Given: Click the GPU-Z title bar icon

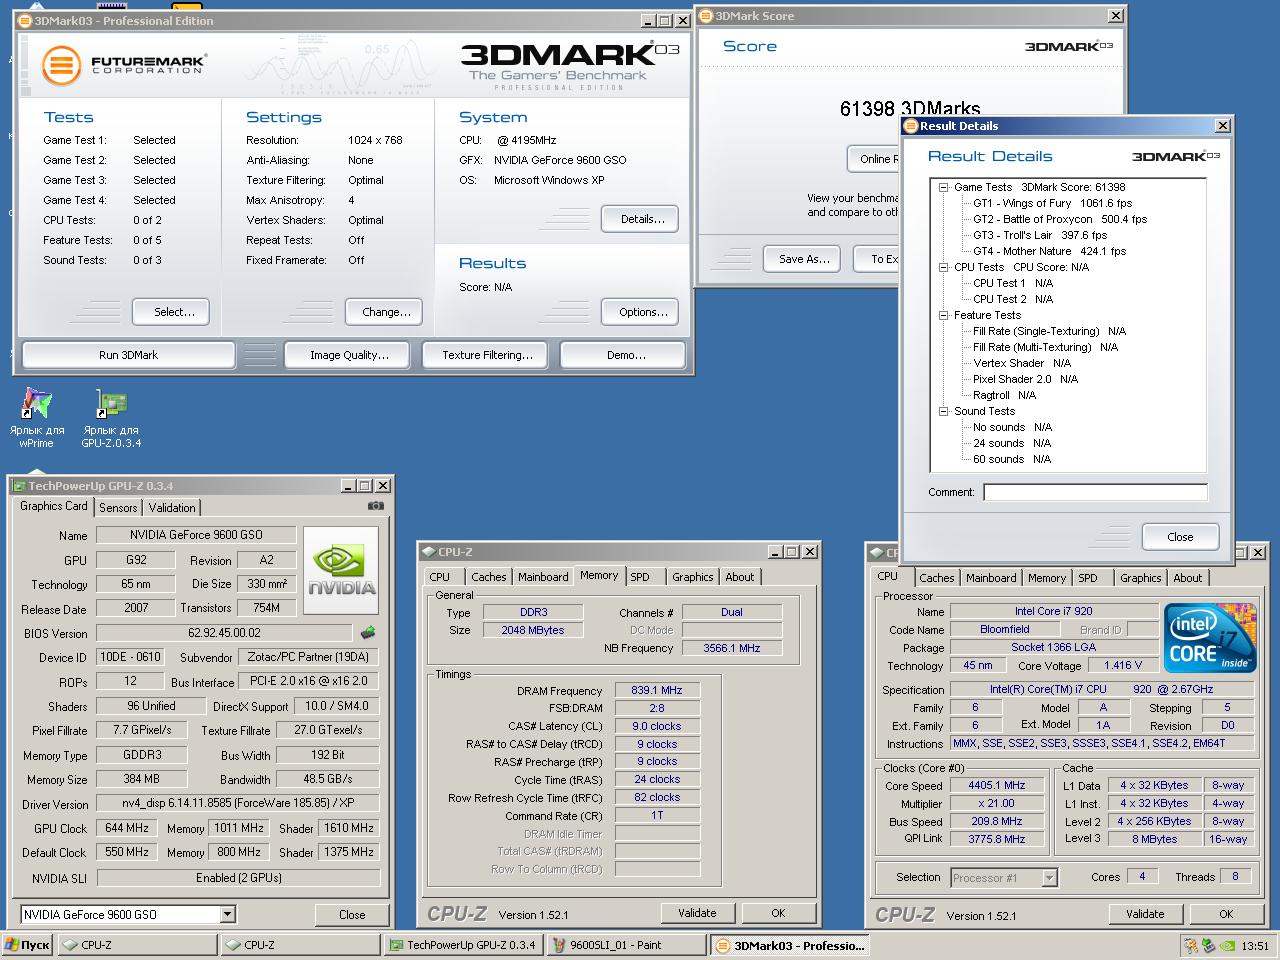Looking at the screenshot, I should coord(19,486).
